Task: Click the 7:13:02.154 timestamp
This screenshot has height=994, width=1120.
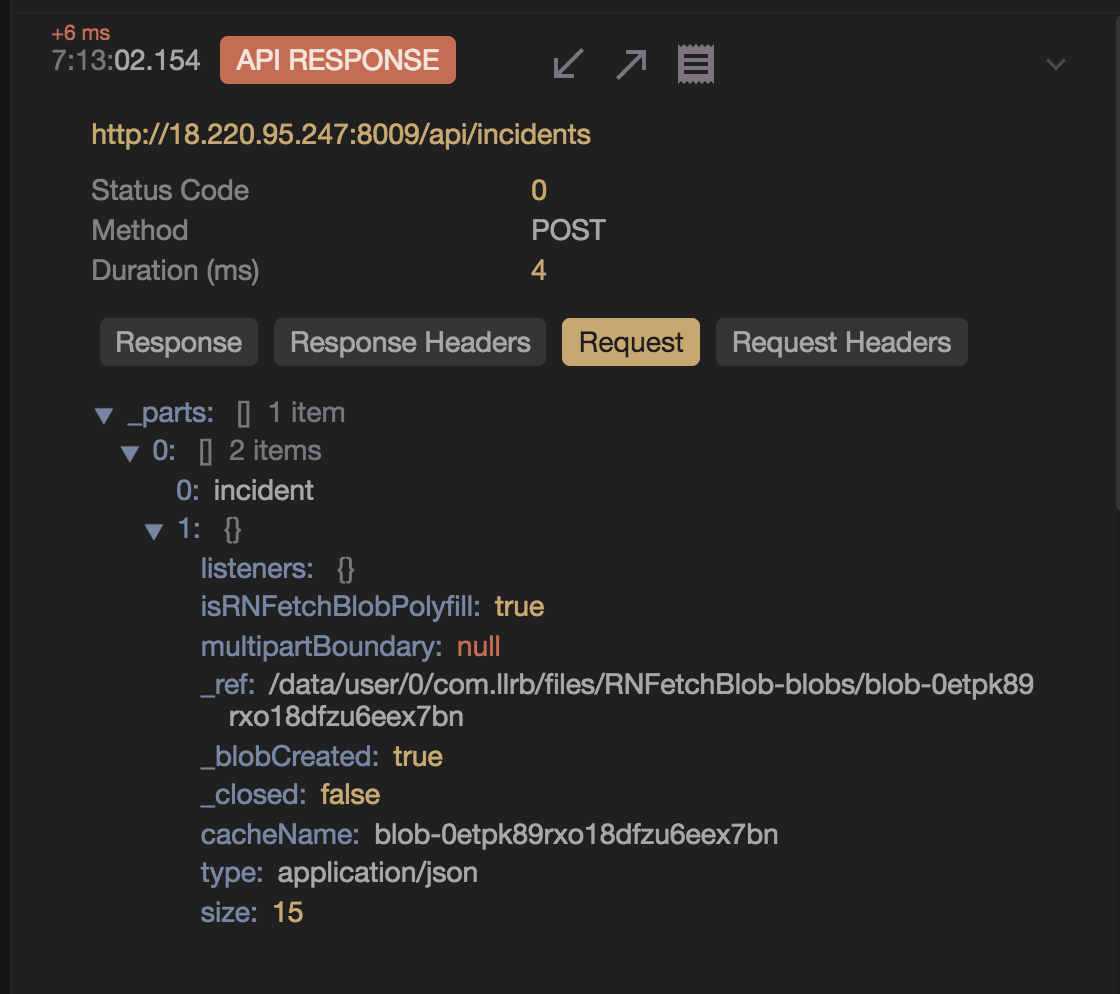Action: (126, 60)
